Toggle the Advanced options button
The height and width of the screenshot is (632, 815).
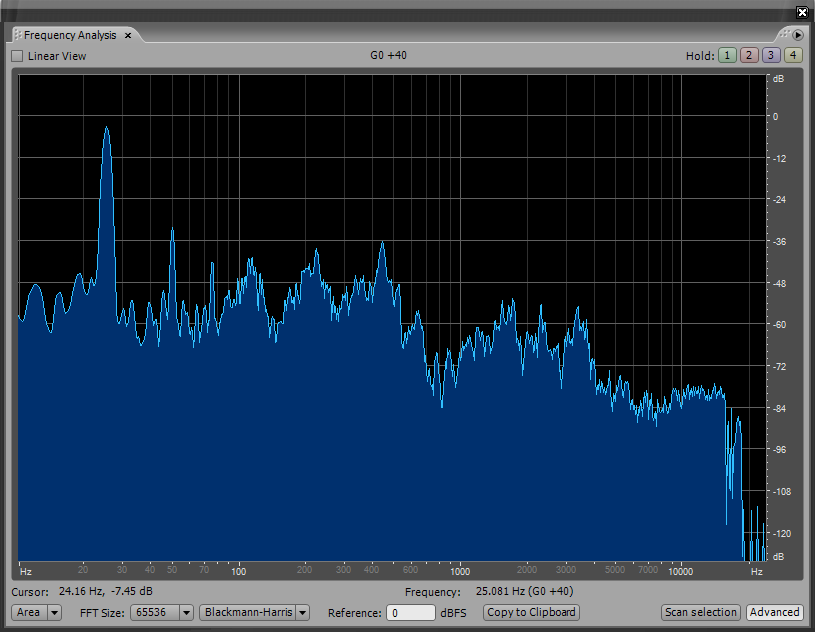pos(774,612)
